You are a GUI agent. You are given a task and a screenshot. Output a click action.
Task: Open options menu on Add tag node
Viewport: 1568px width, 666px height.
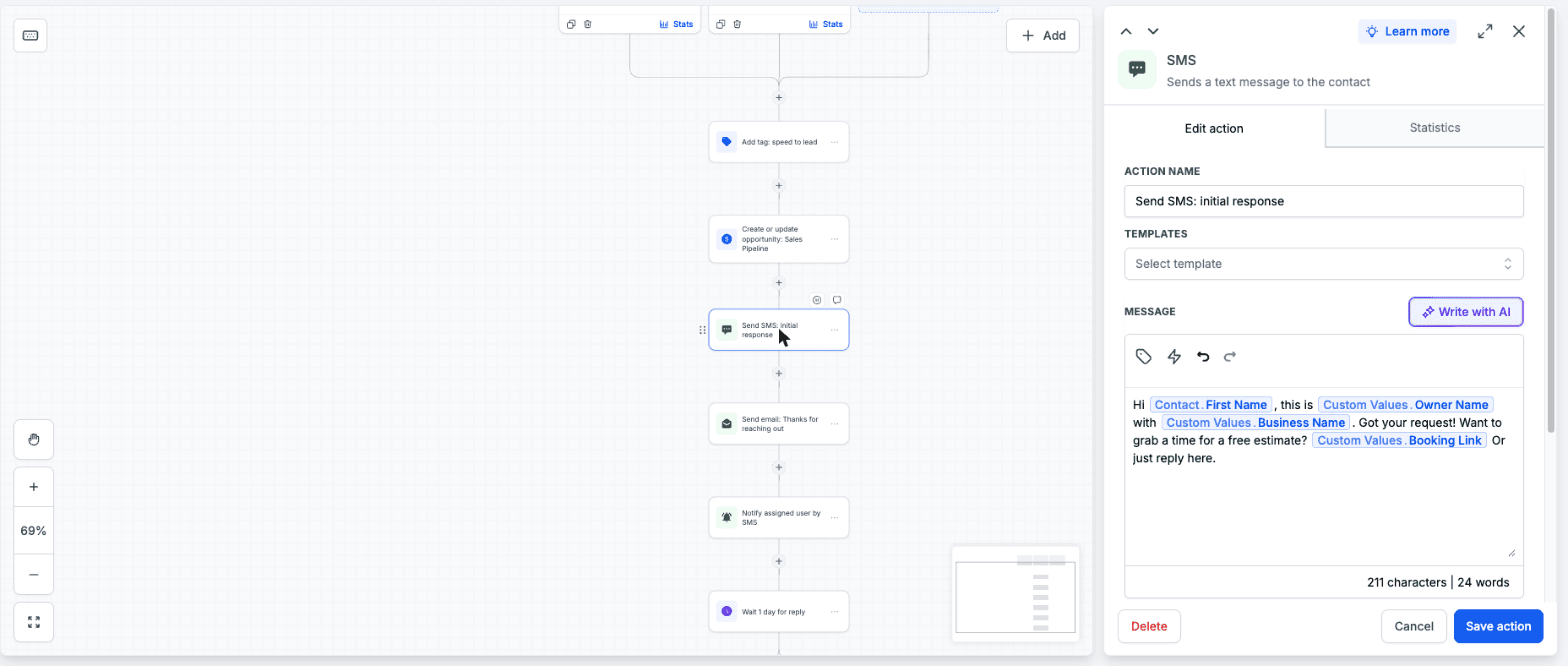[834, 142]
